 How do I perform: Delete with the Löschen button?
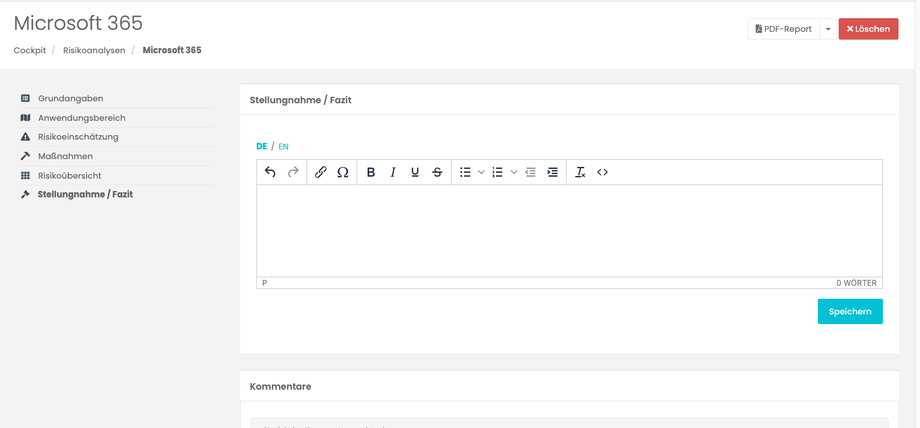click(x=868, y=29)
